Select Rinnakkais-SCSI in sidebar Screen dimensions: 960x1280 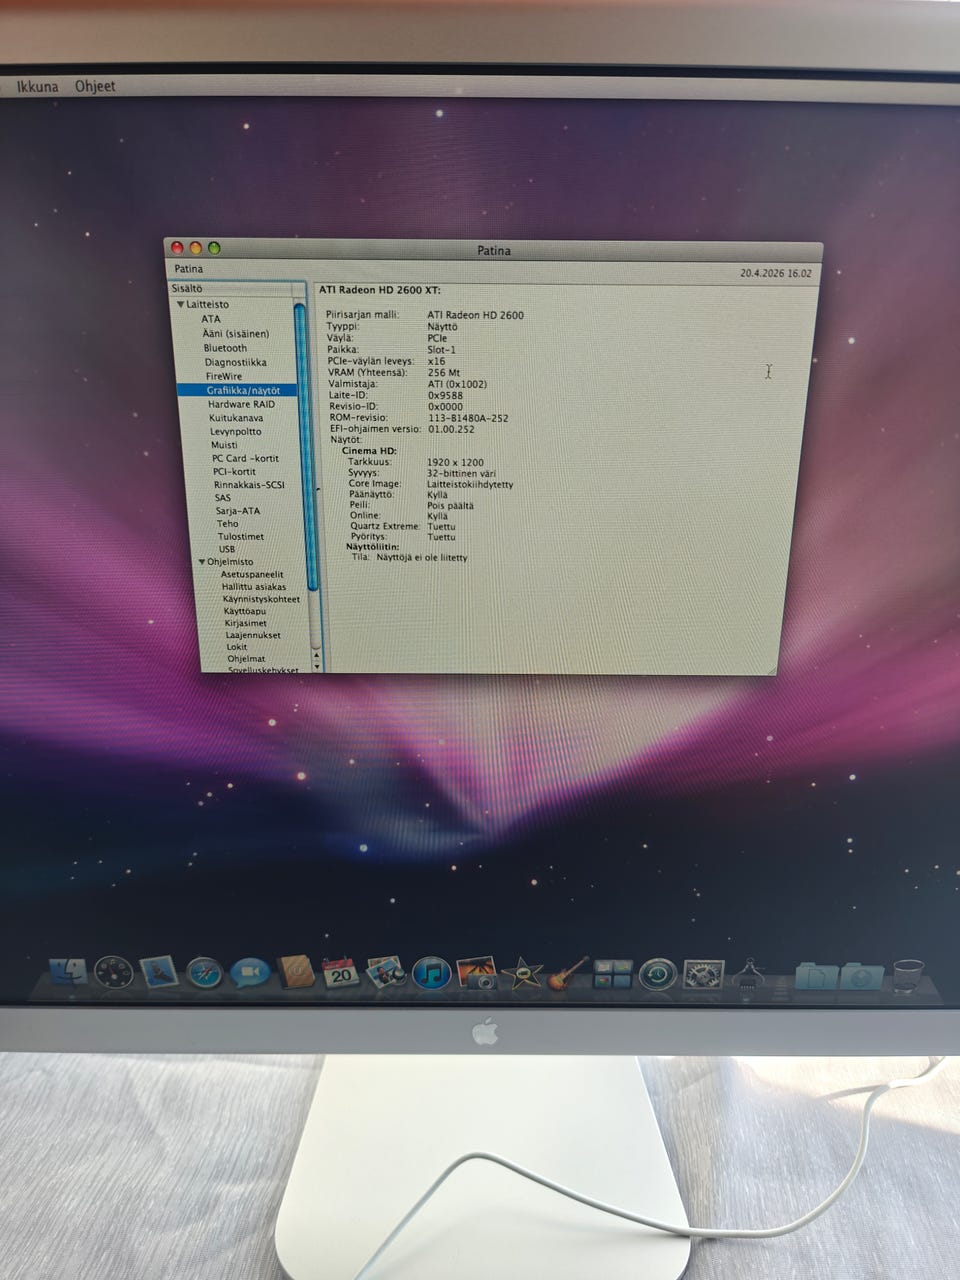coord(249,484)
